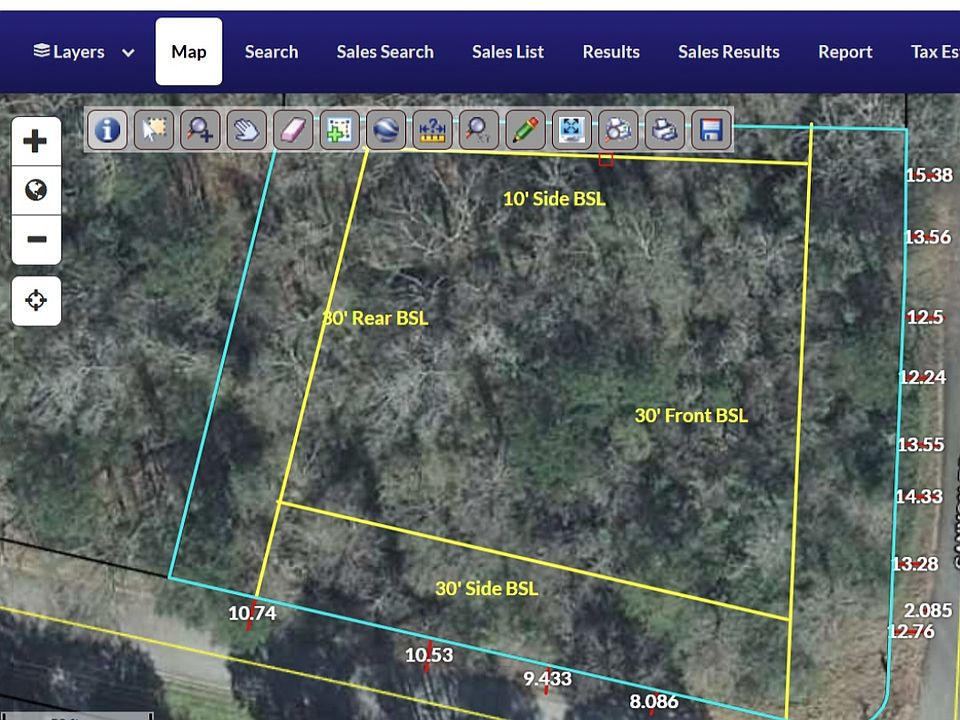Select the pan hand tool
Viewport: 960px width, 720px height.
[247, 130]
